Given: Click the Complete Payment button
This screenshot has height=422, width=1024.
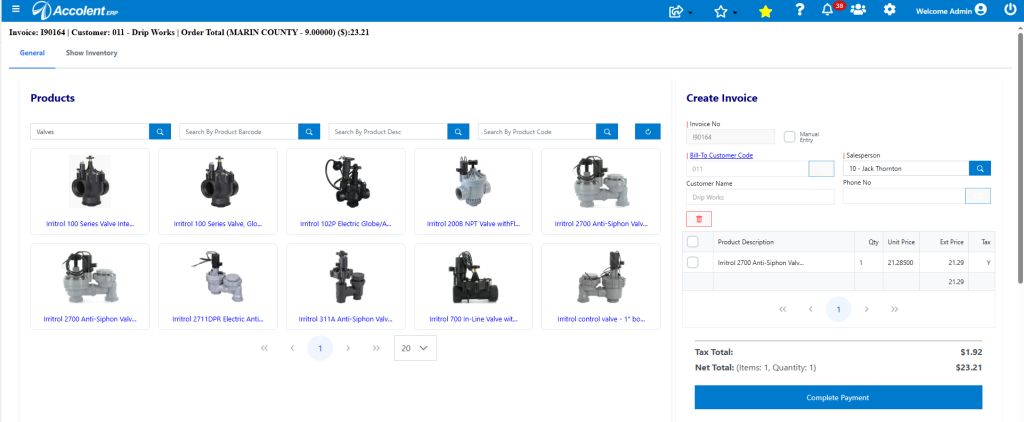Looking at the screenshot, I should coord(838,397).
